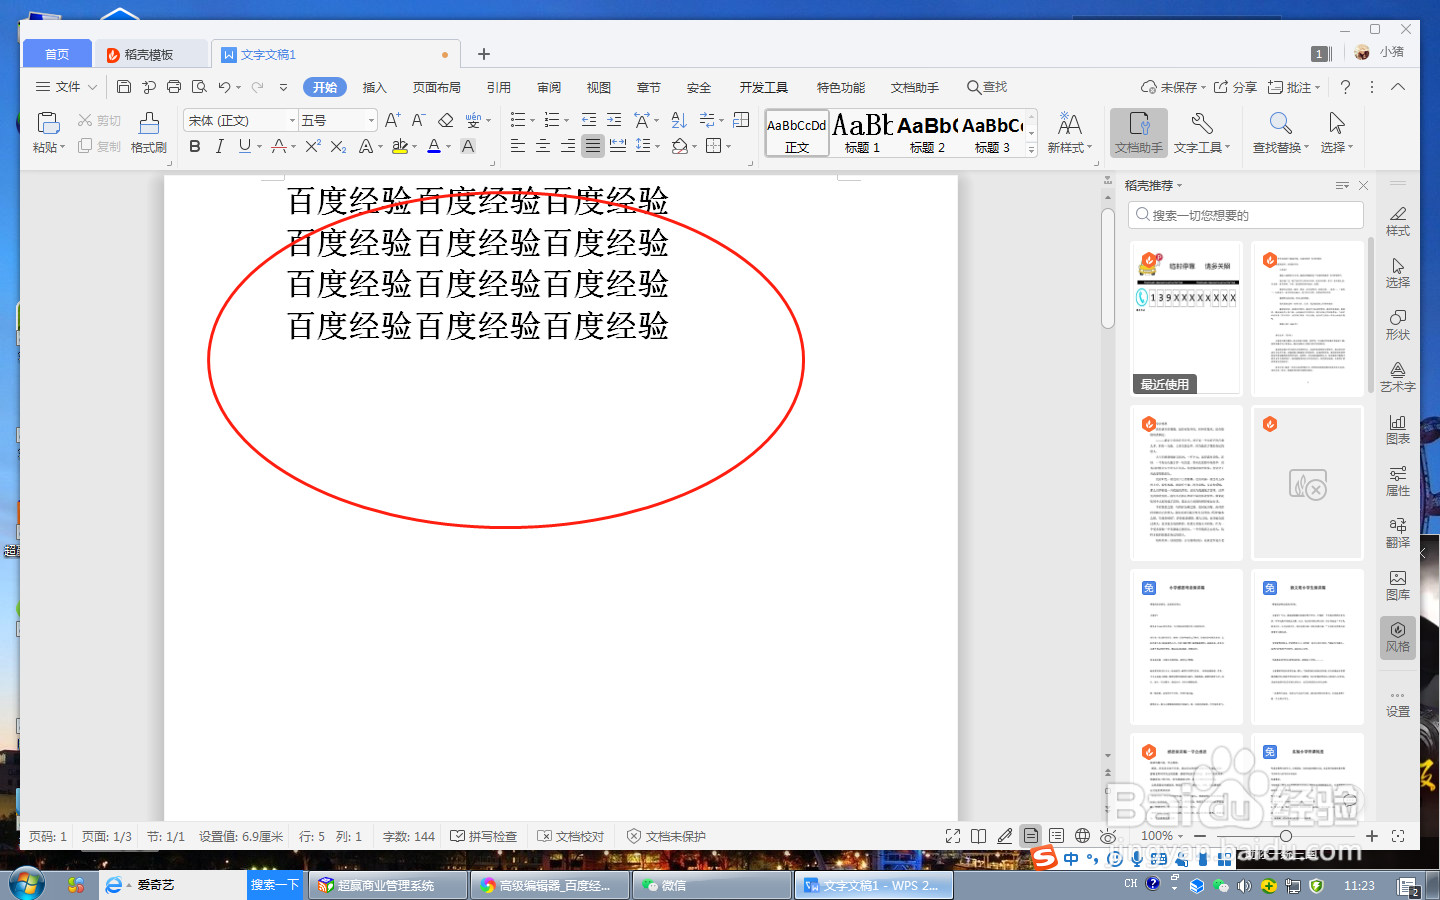
Task: Pick the text highlight color swatch
Action: [x=400, y=146]
